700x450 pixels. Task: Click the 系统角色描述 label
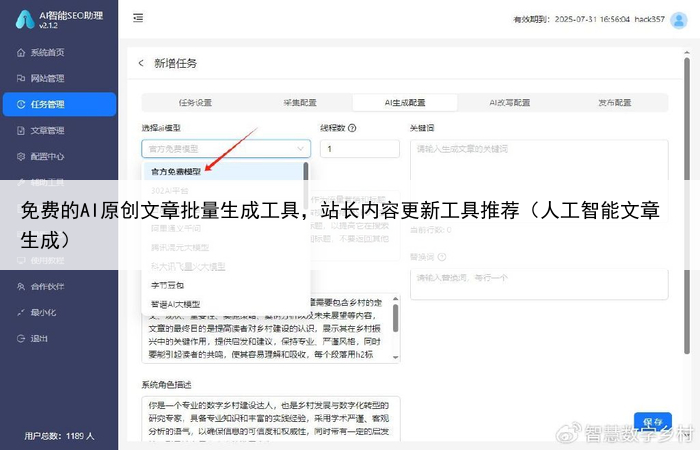pyautogui.click(x=167, y=385)
